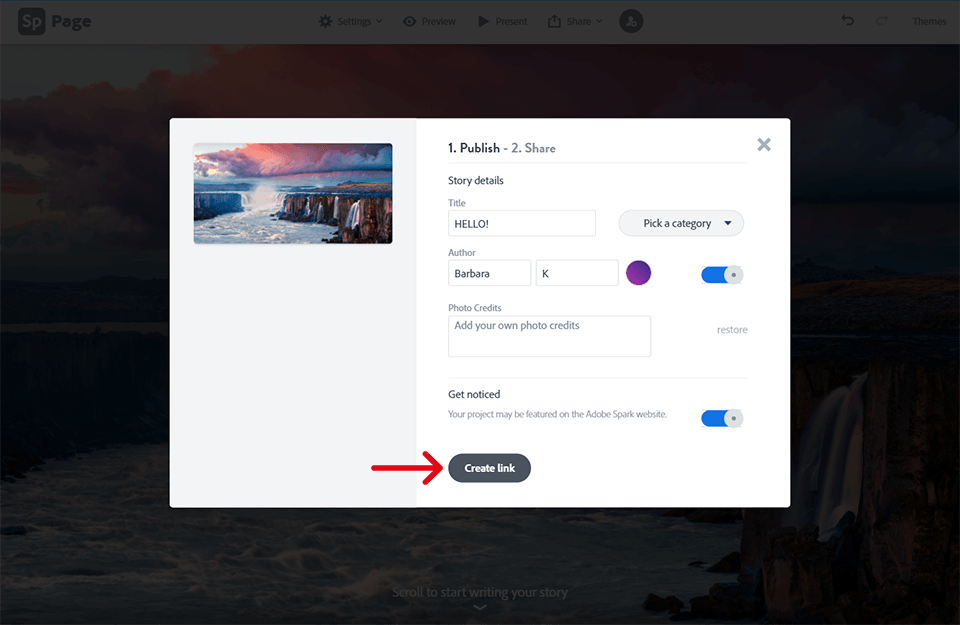Image resolution: width=960 pixels, height=625 pixels.
Task: Disable the Get noticed toggle
Action: (722, 419)
